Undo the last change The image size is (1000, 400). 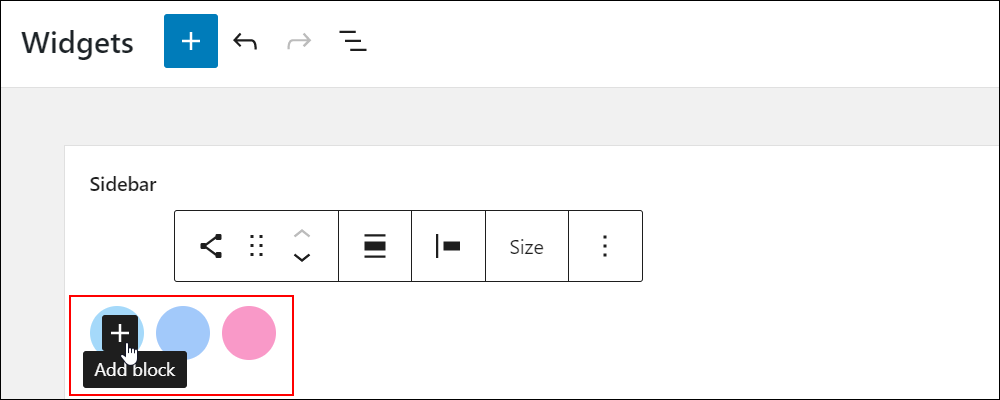(x=245, y=41)
